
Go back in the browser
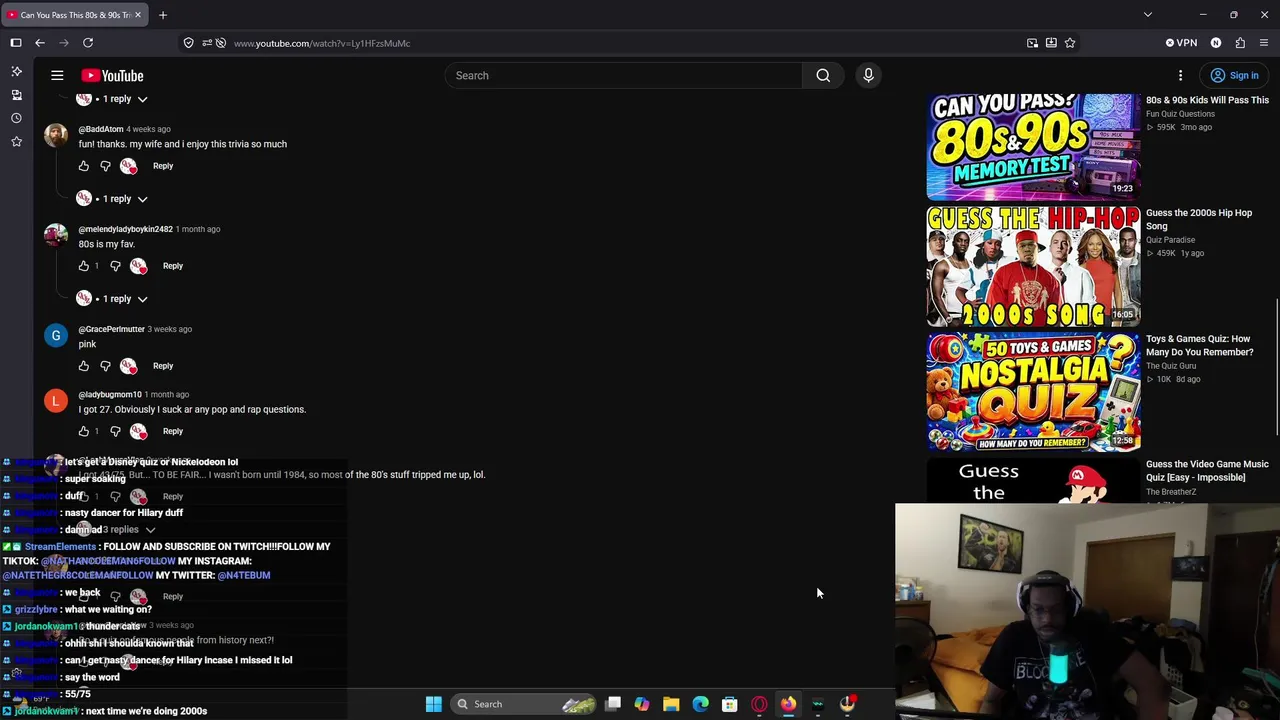coord(40,43)
